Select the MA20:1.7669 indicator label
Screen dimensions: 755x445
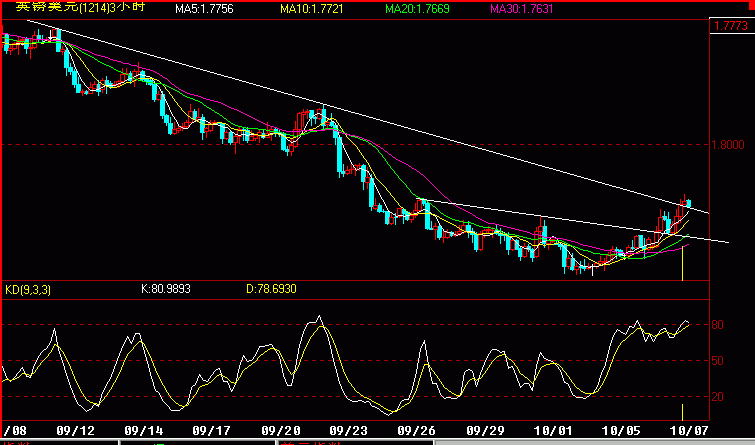coord(417,9)
